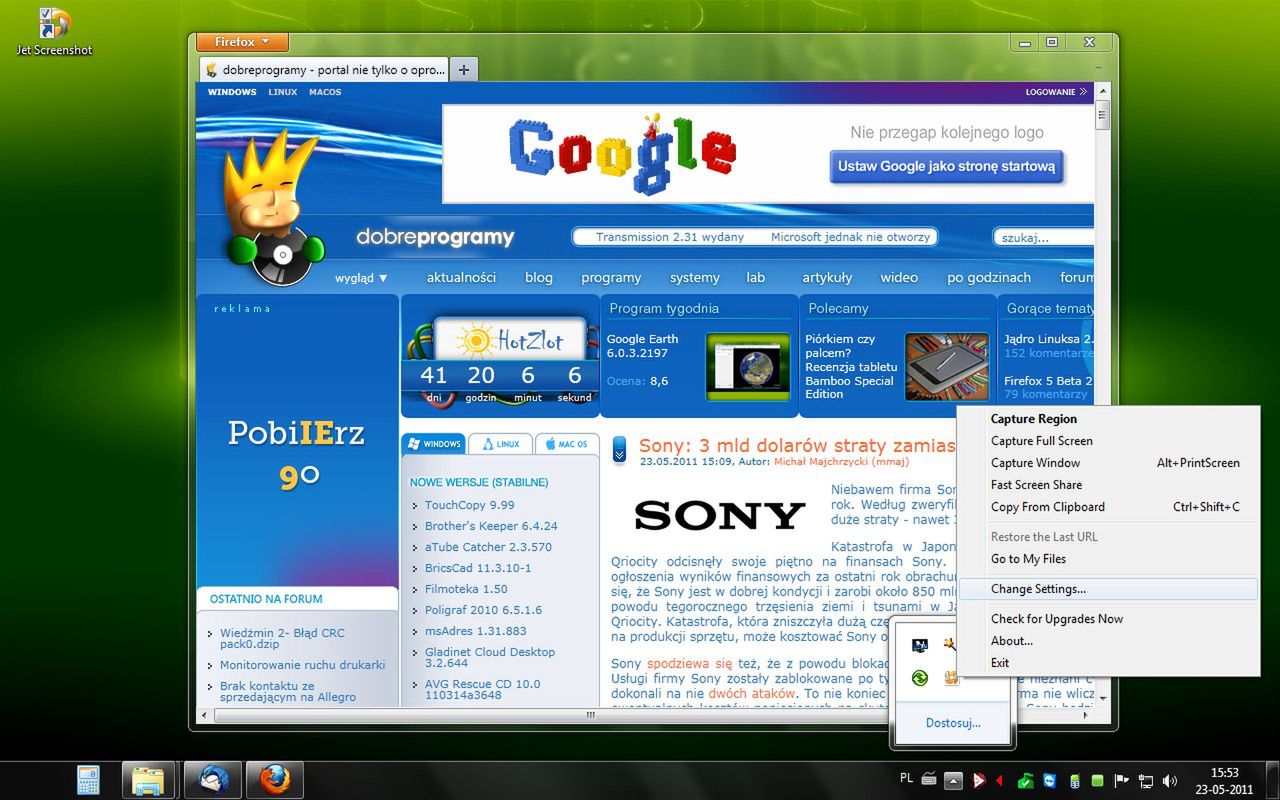Click the wand icon in tray overflow

(x=951, y=646)
